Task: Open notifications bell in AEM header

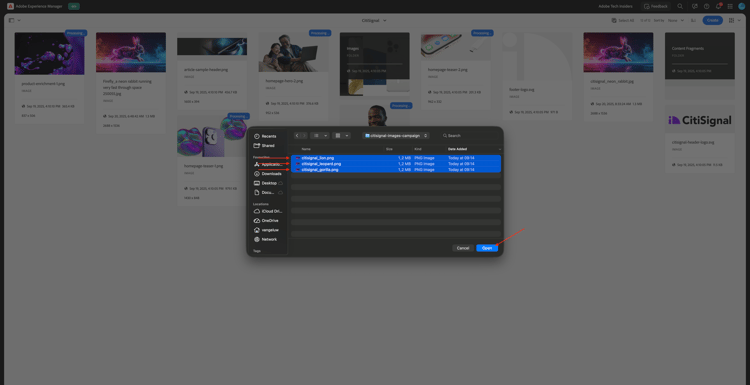Action: pos(718,6)
